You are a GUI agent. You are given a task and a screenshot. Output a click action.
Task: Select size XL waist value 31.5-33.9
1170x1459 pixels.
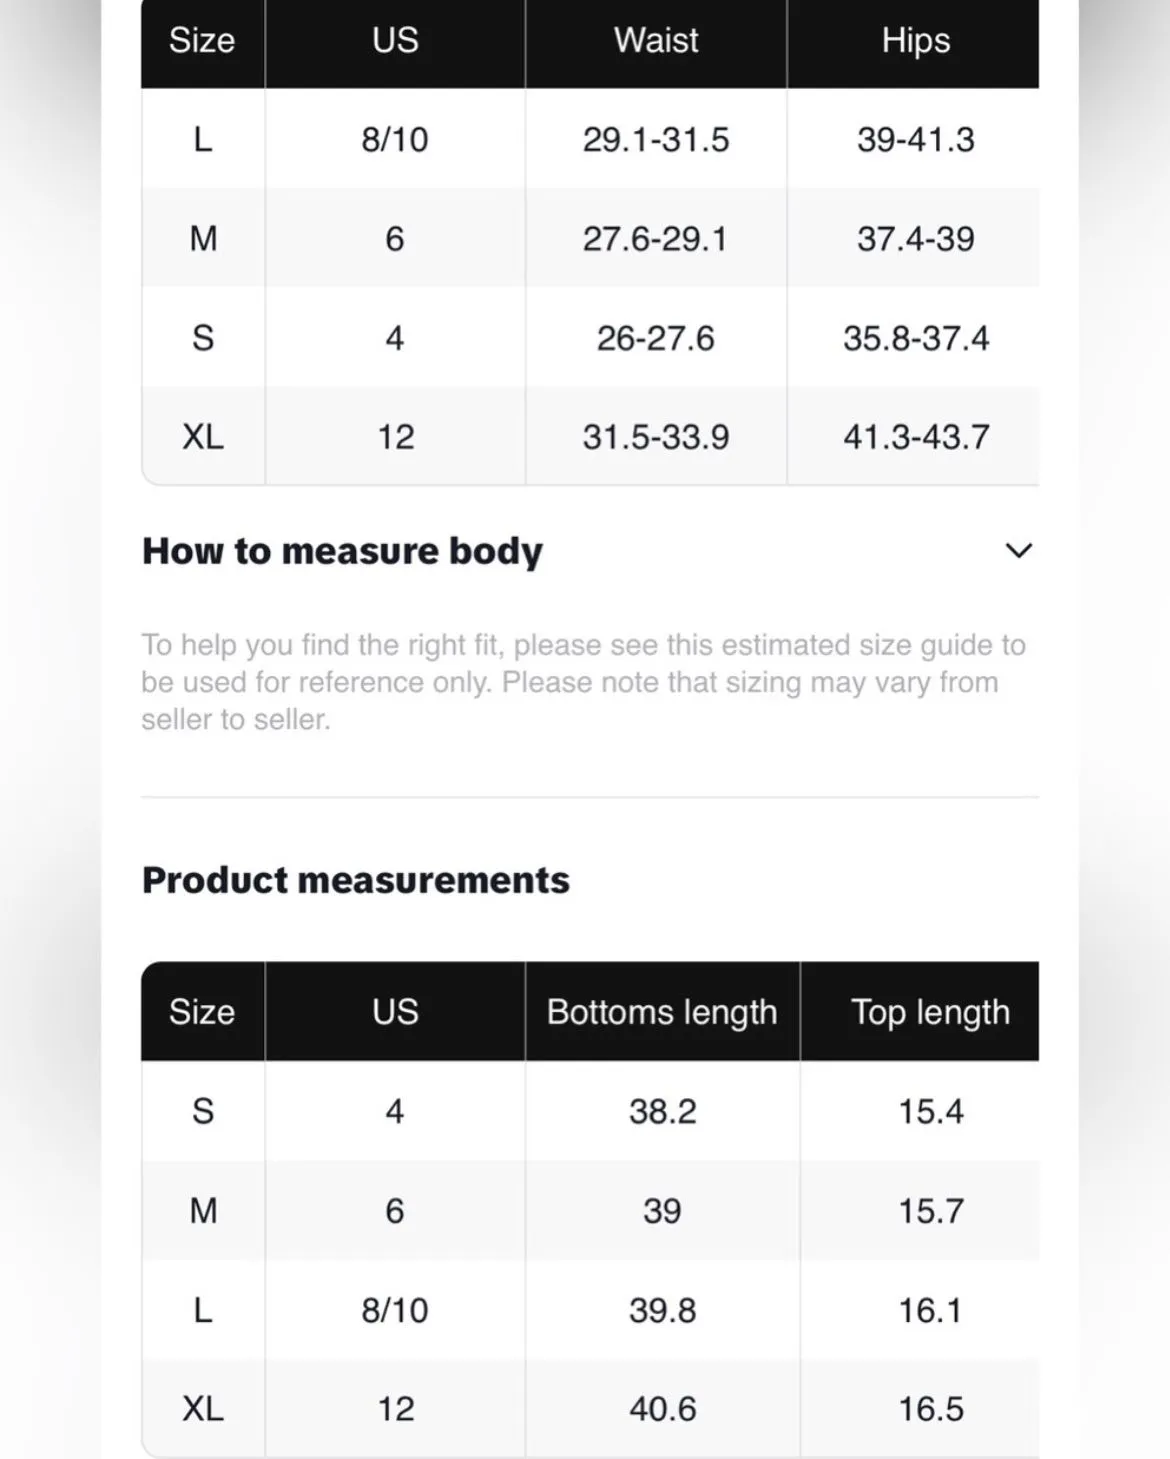(656, 437)
